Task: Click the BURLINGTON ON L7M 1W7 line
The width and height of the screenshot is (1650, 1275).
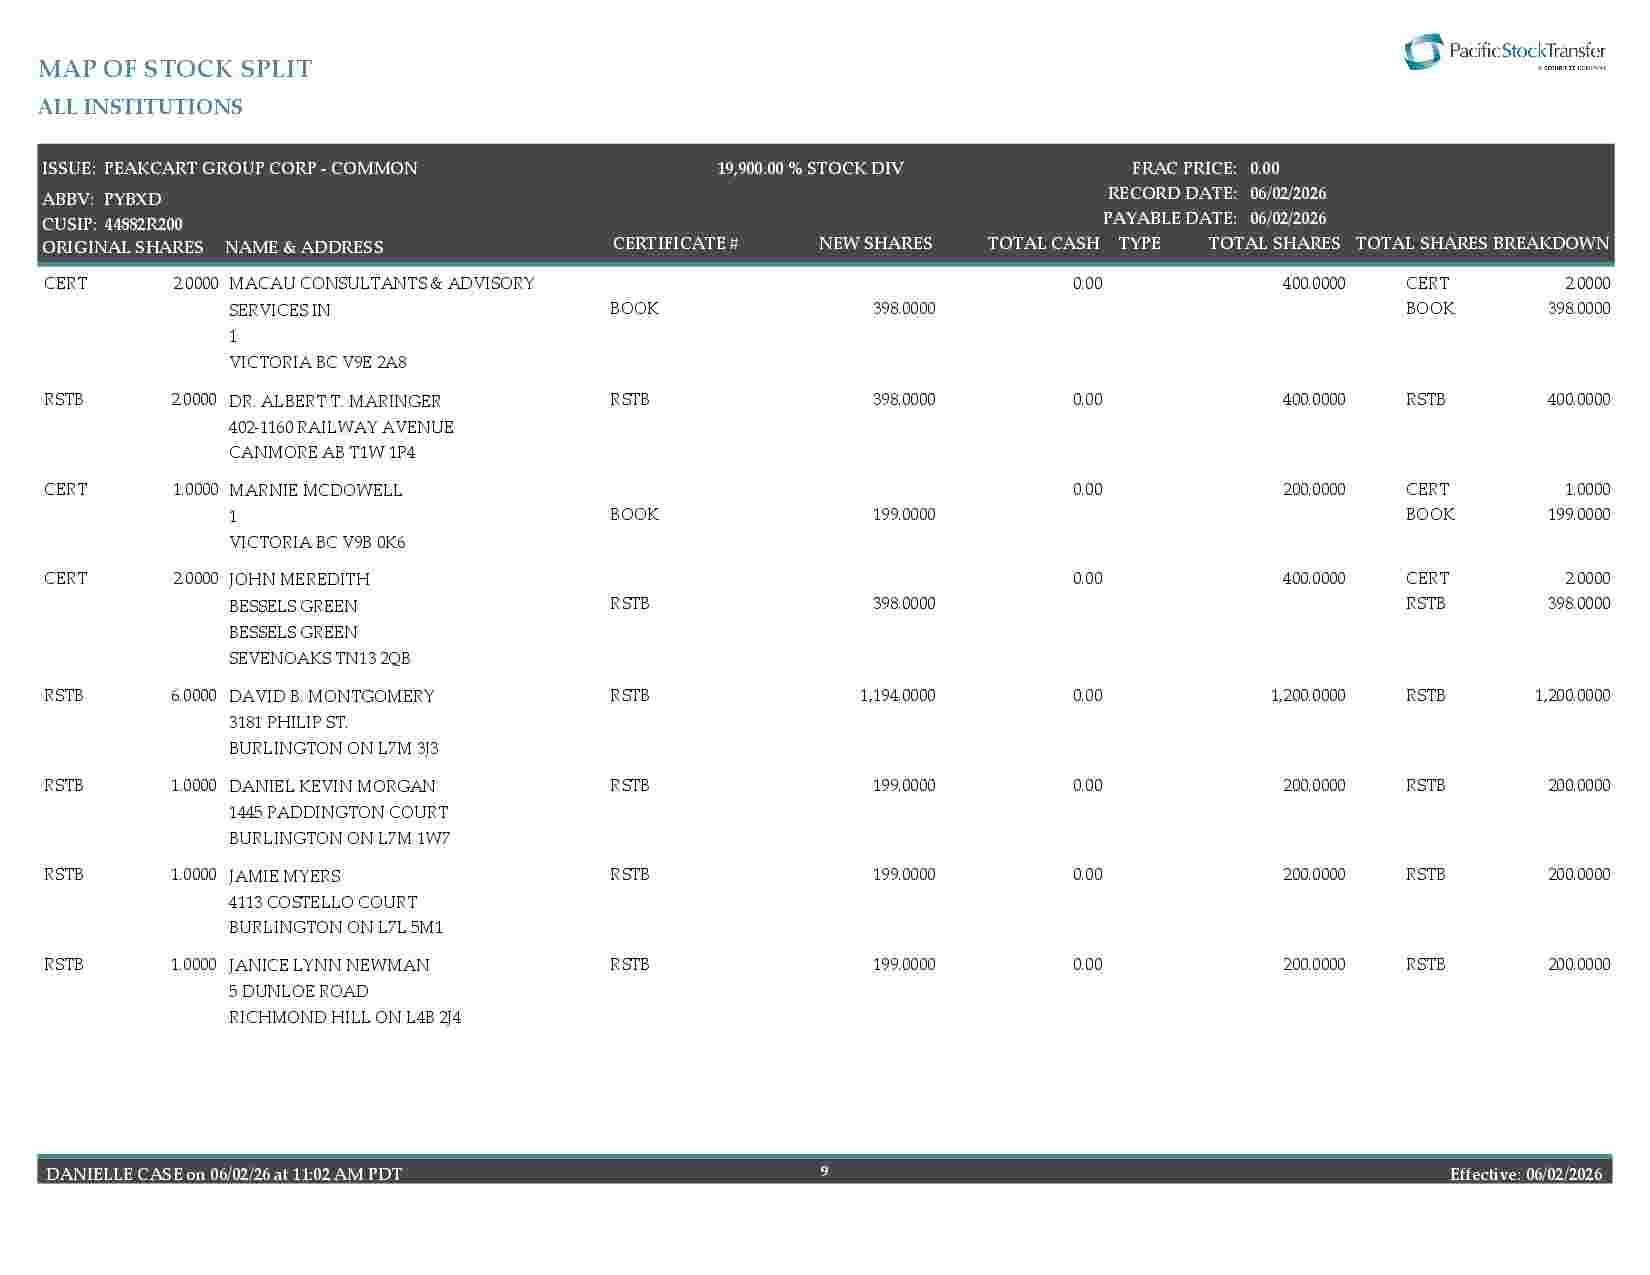Action: [340, 838]
